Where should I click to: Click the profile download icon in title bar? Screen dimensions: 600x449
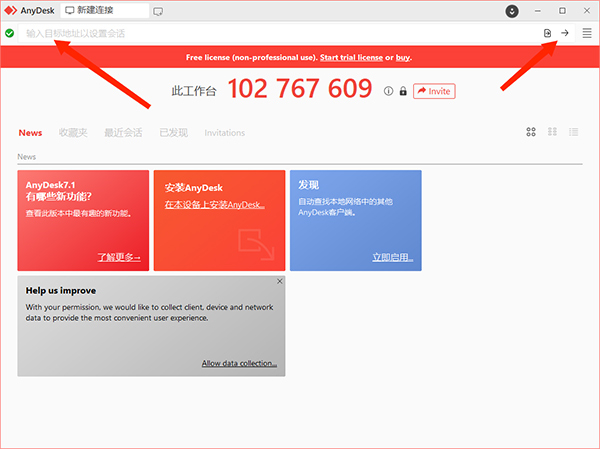(x=512, y=11)
